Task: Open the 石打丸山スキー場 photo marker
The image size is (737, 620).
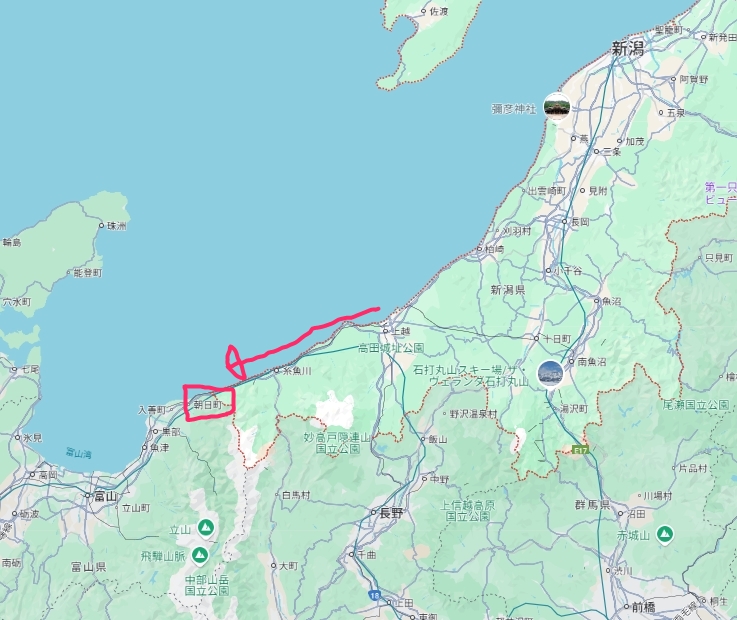Action: coord(550,374)
